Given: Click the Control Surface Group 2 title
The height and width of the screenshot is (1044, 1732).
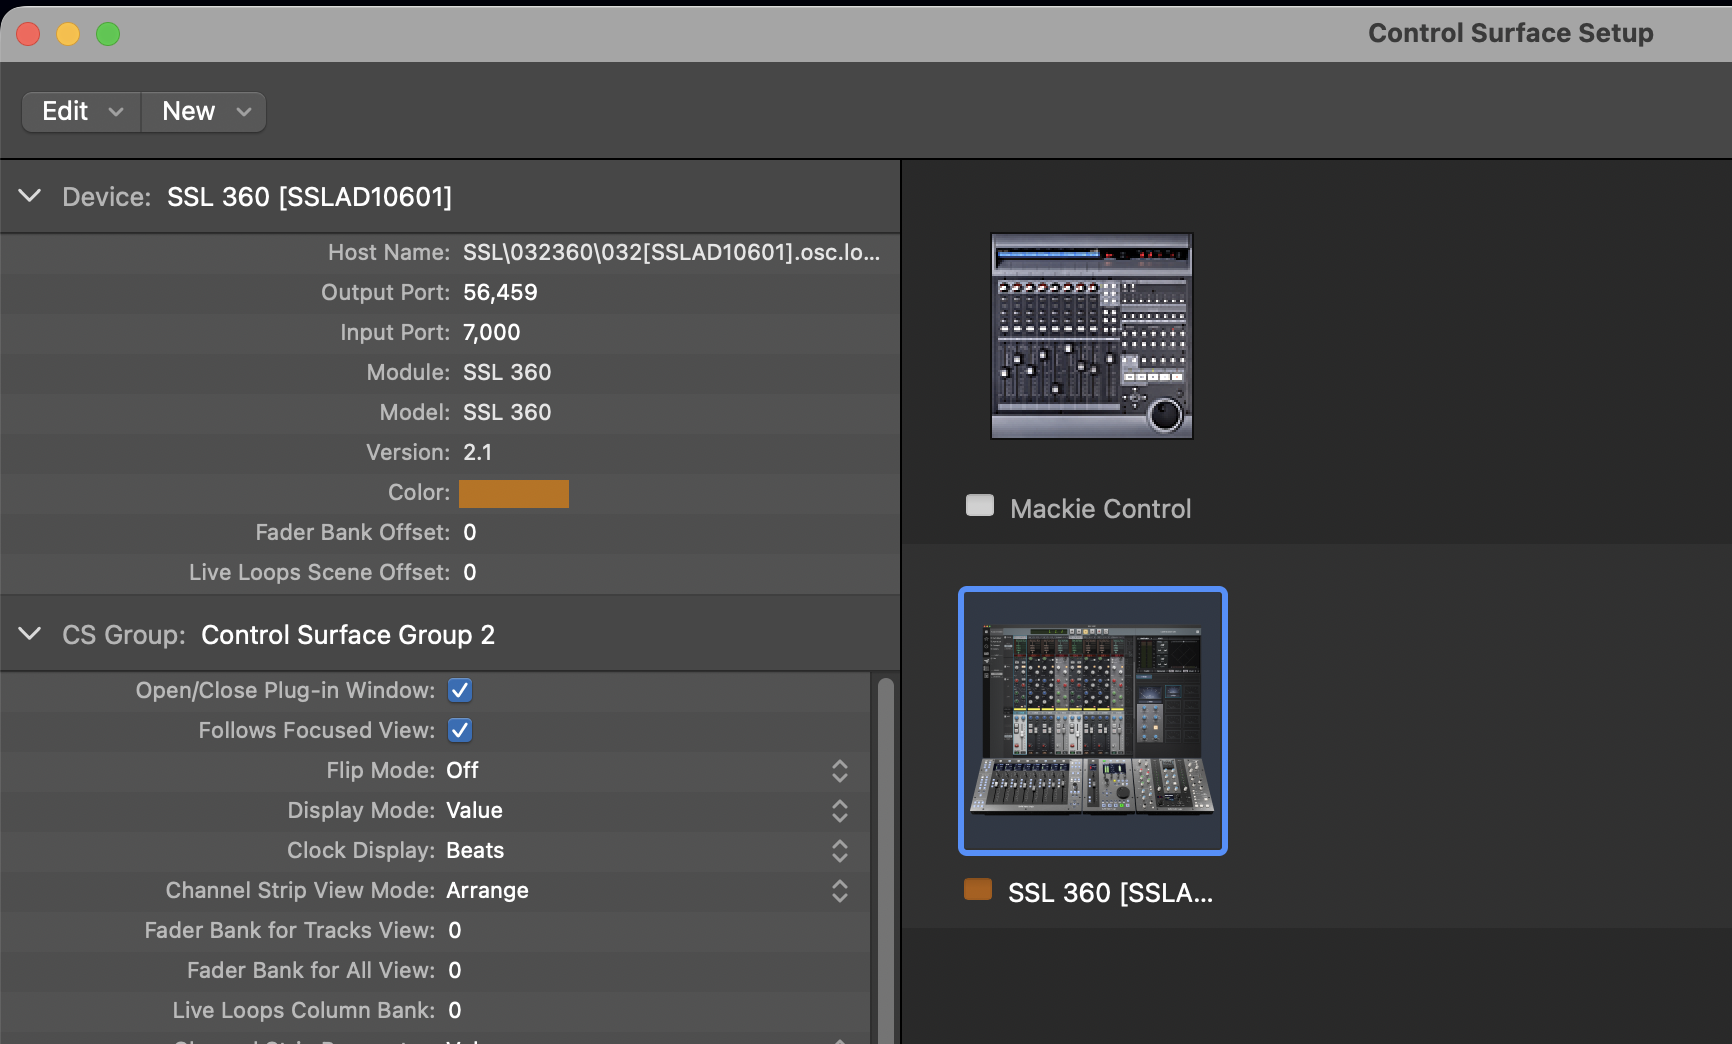Looking at the screenshot, I should 348,635.
